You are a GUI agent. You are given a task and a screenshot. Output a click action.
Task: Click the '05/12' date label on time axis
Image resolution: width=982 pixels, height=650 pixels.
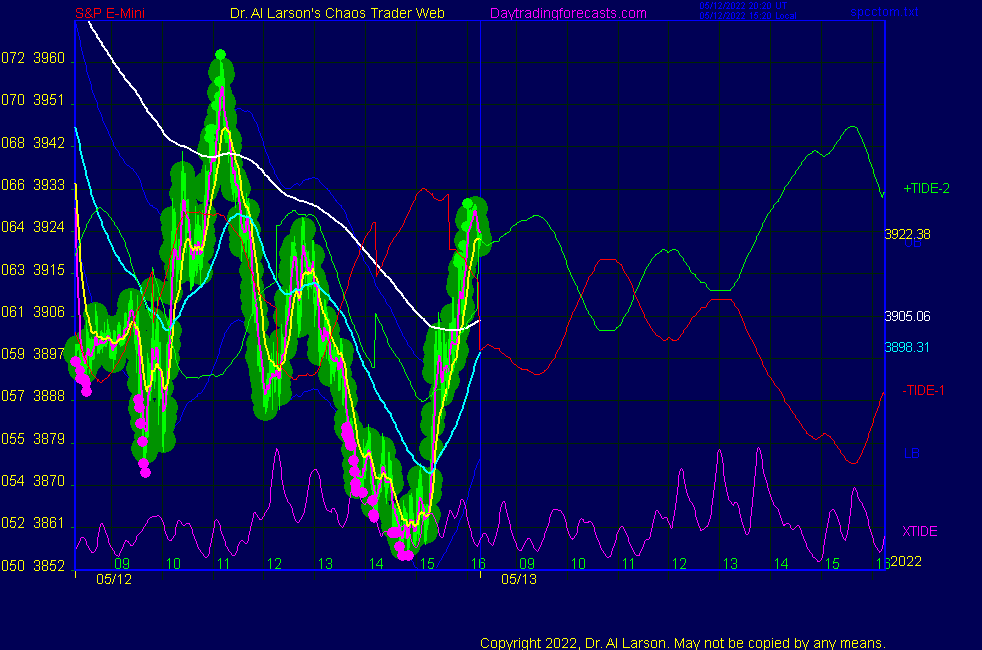point(114,579)
